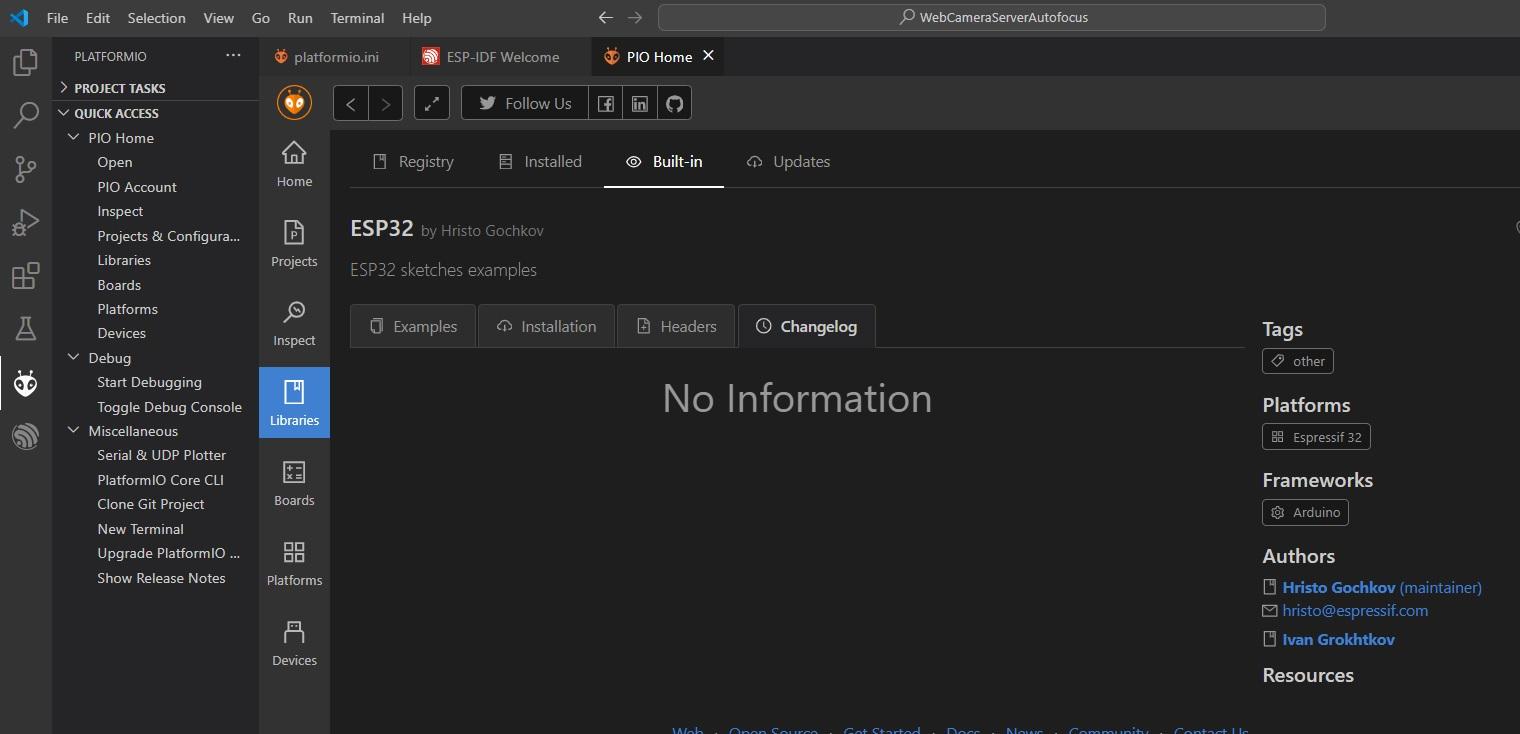
Task: Close the PIO Home editor tab
Action: 708,56
